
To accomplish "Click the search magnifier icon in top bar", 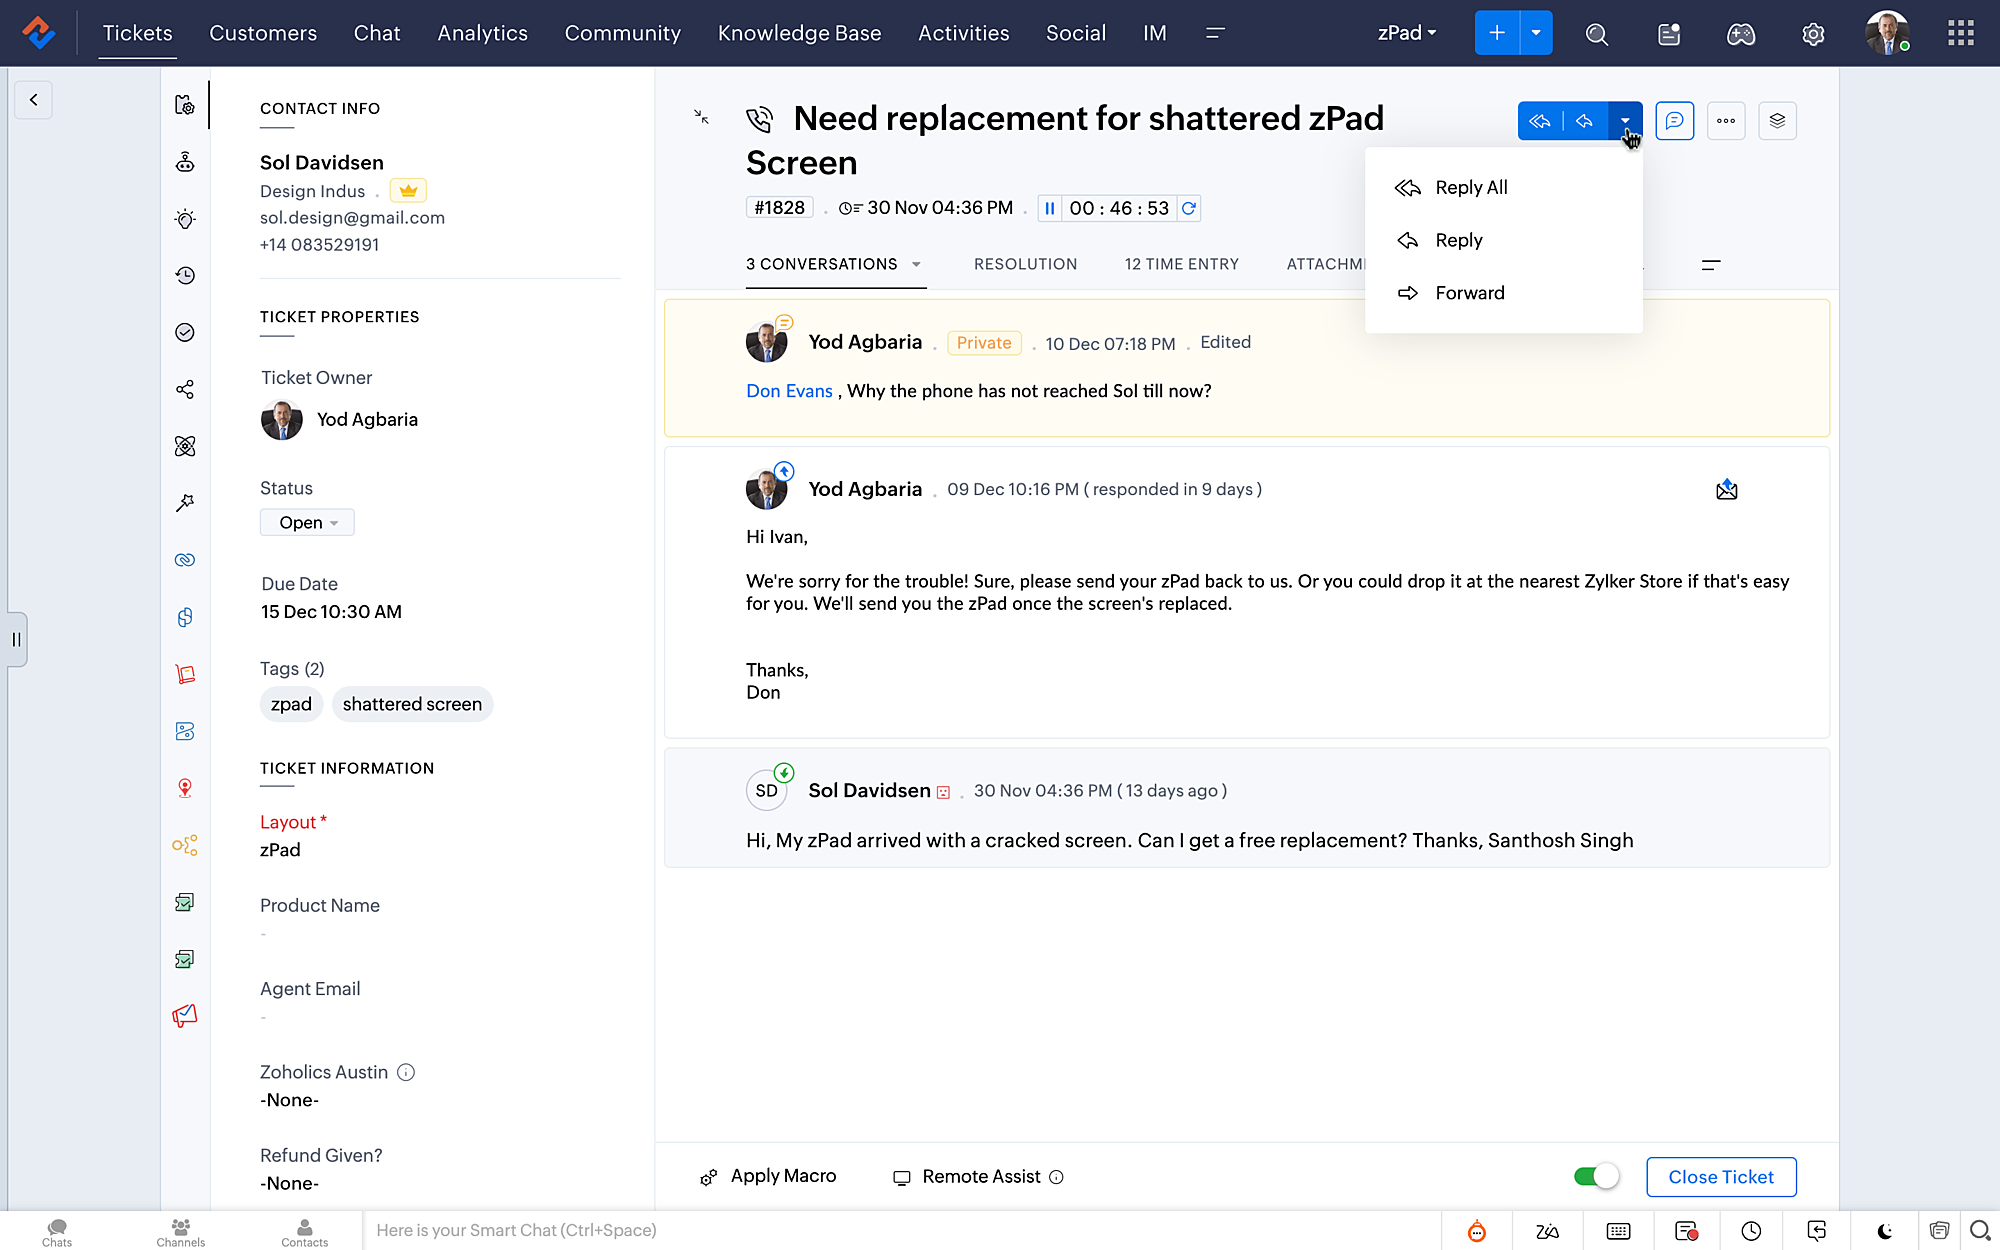I will pos(1596,34).
